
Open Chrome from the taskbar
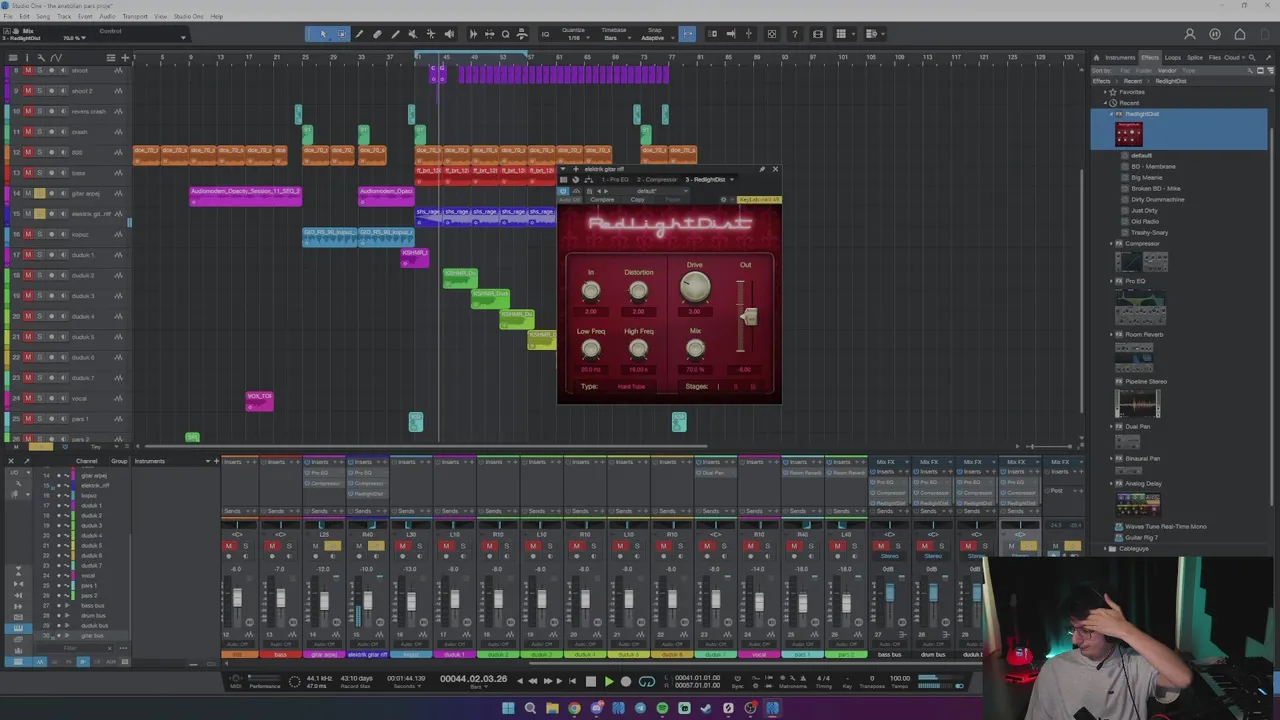[x=574, y=708]
